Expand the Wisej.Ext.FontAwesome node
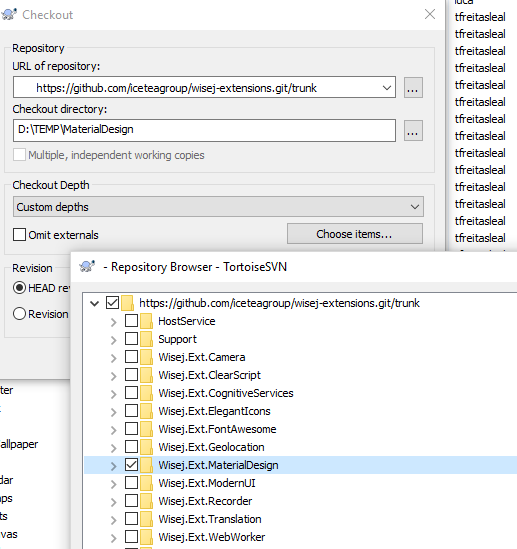Screen dimensions: 517x549 (113, 430)
